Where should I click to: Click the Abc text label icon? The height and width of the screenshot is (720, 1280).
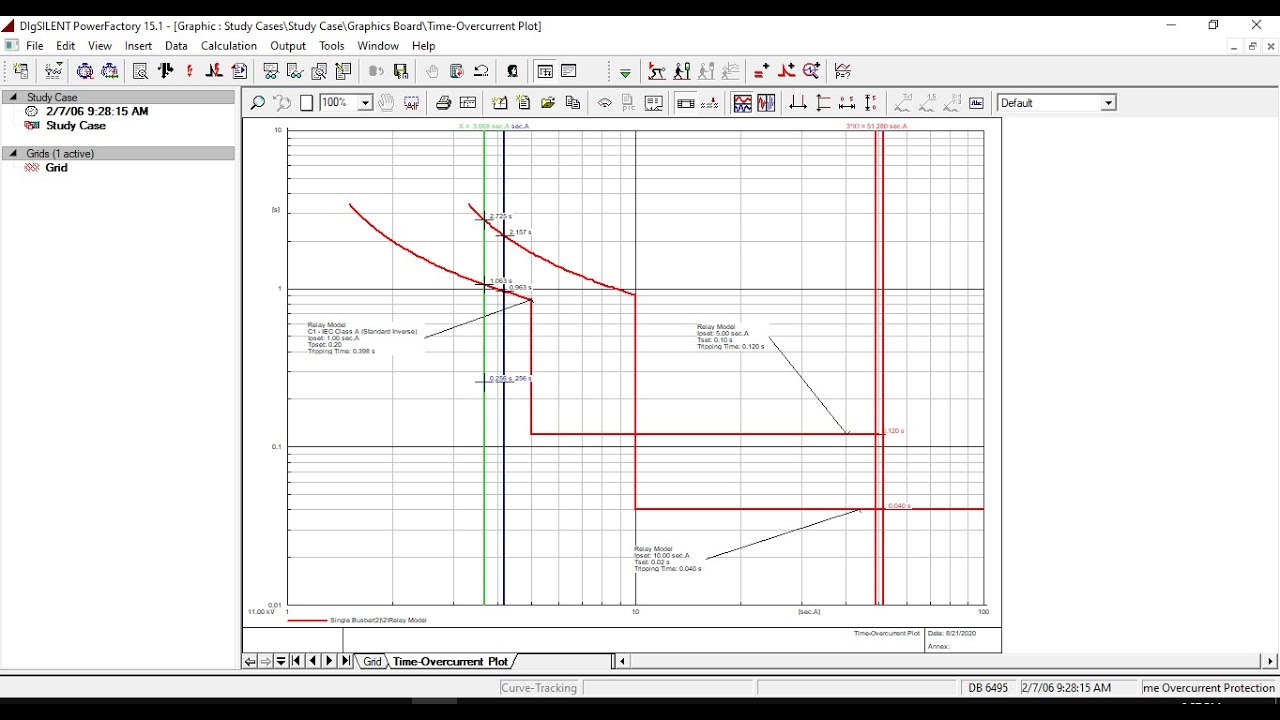coord(977,103)
